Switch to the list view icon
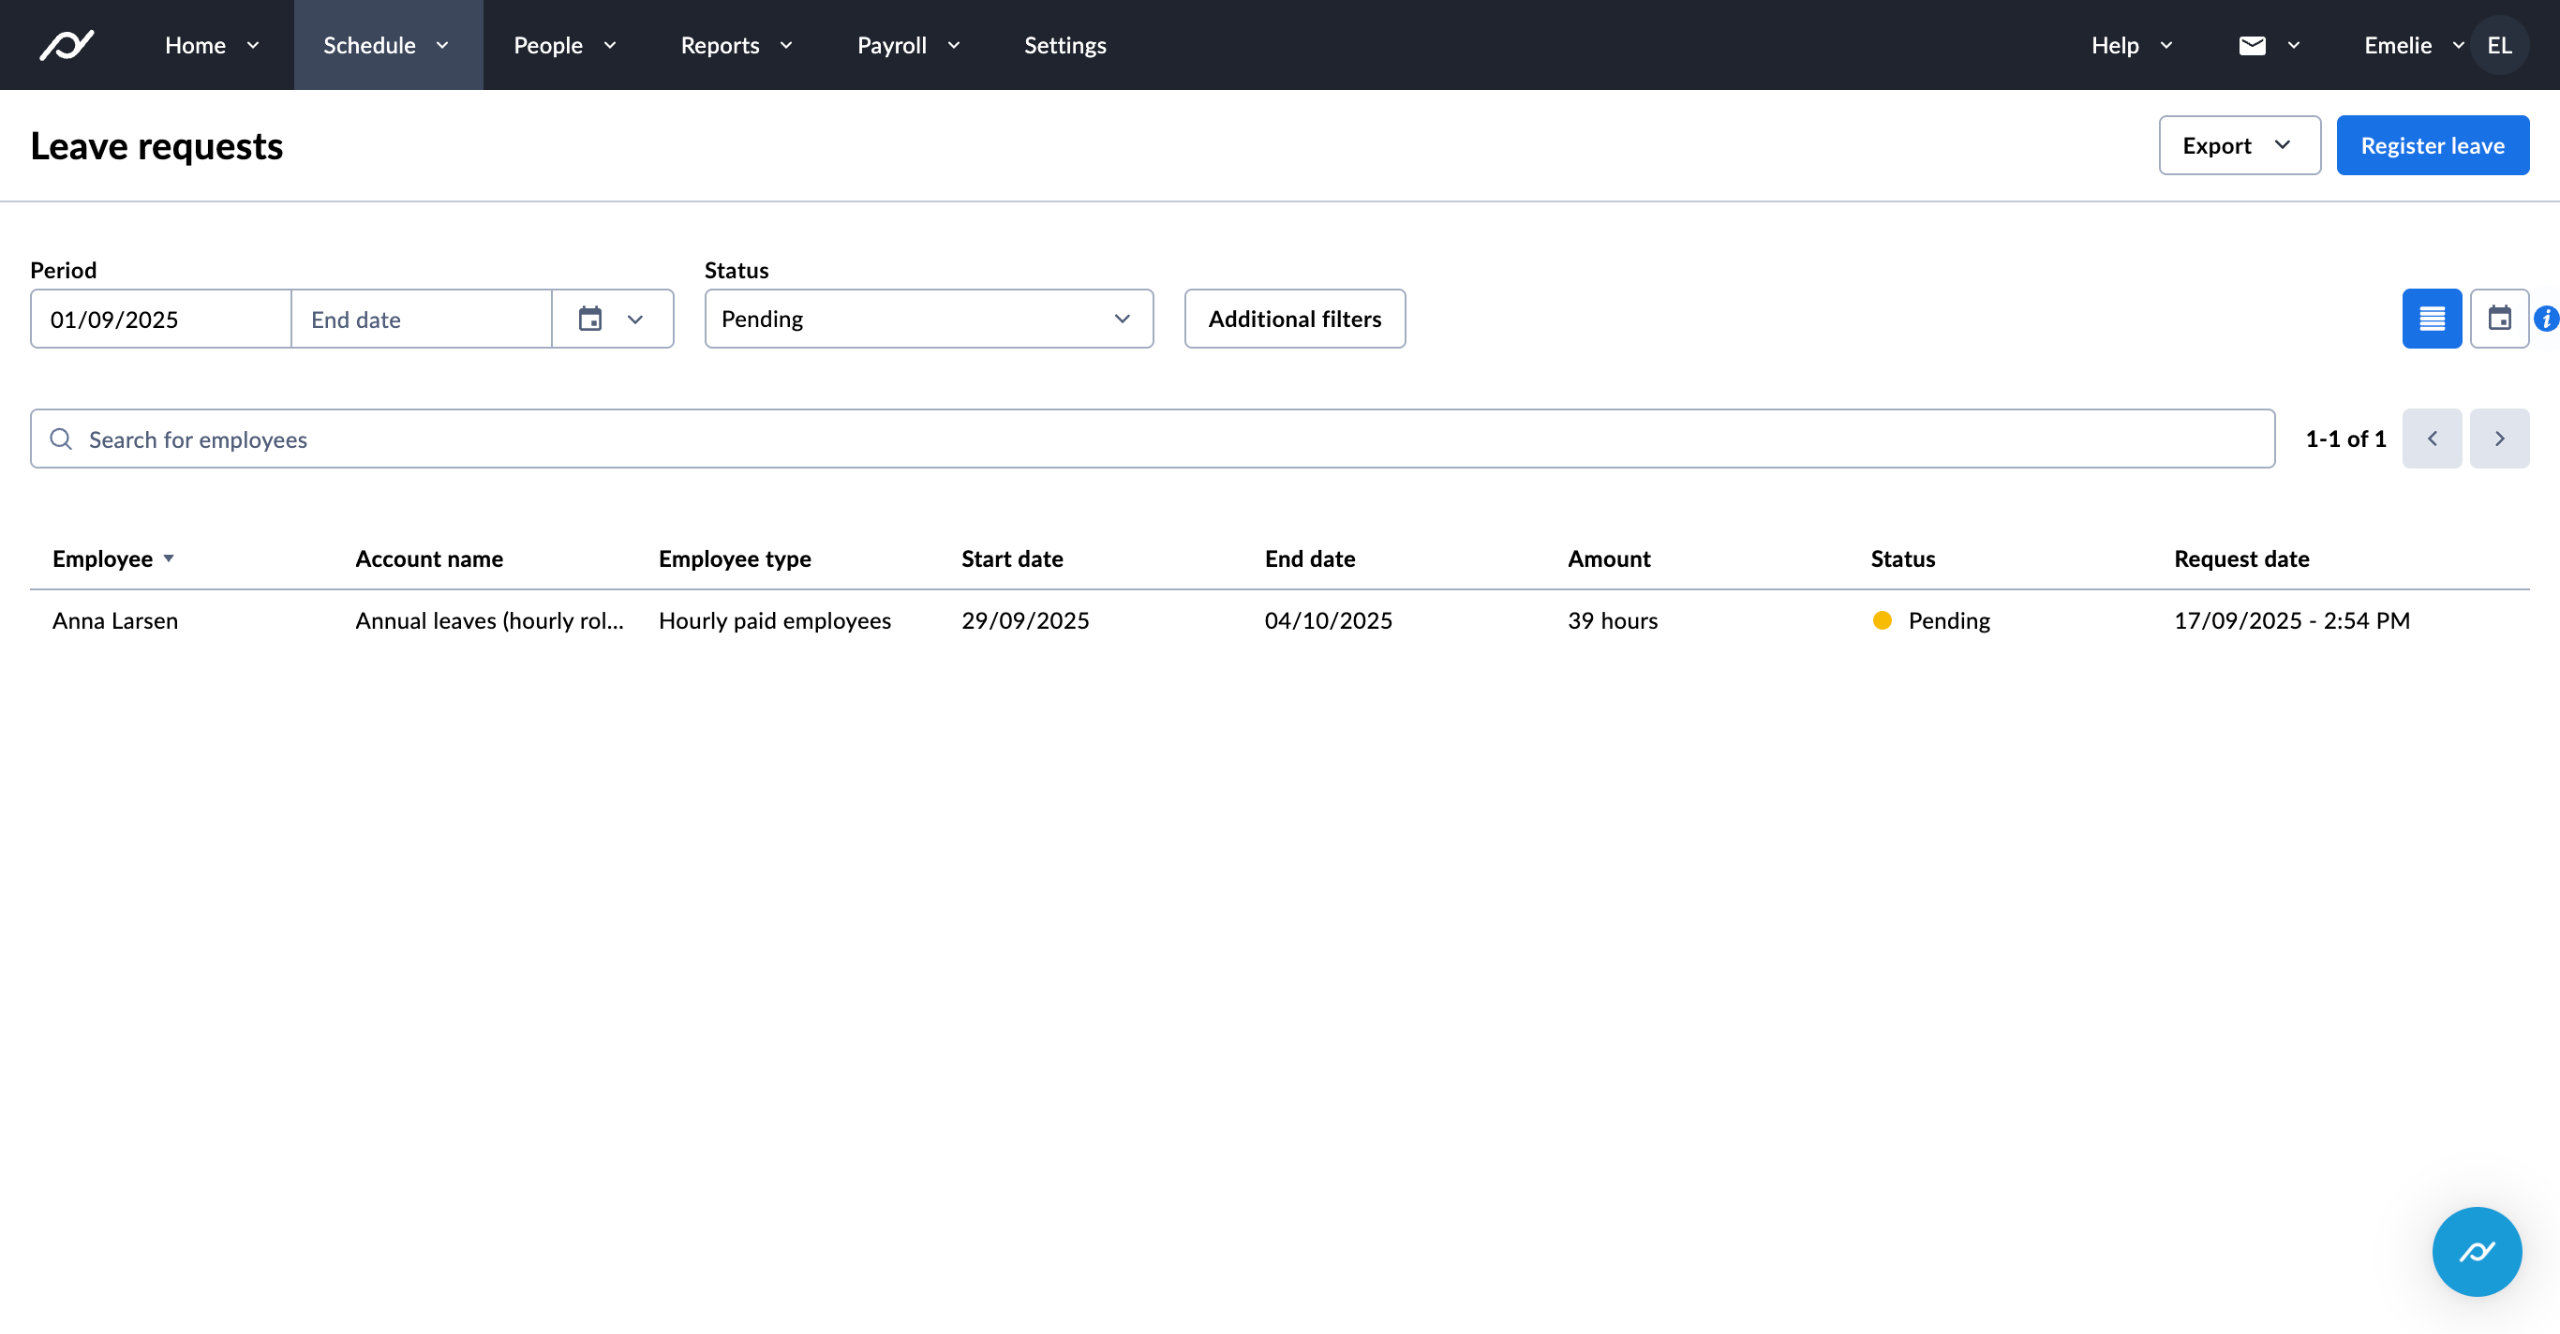Image resolution: width=2560 pixels, height=1334 pixels. [x=2431, y=319]
